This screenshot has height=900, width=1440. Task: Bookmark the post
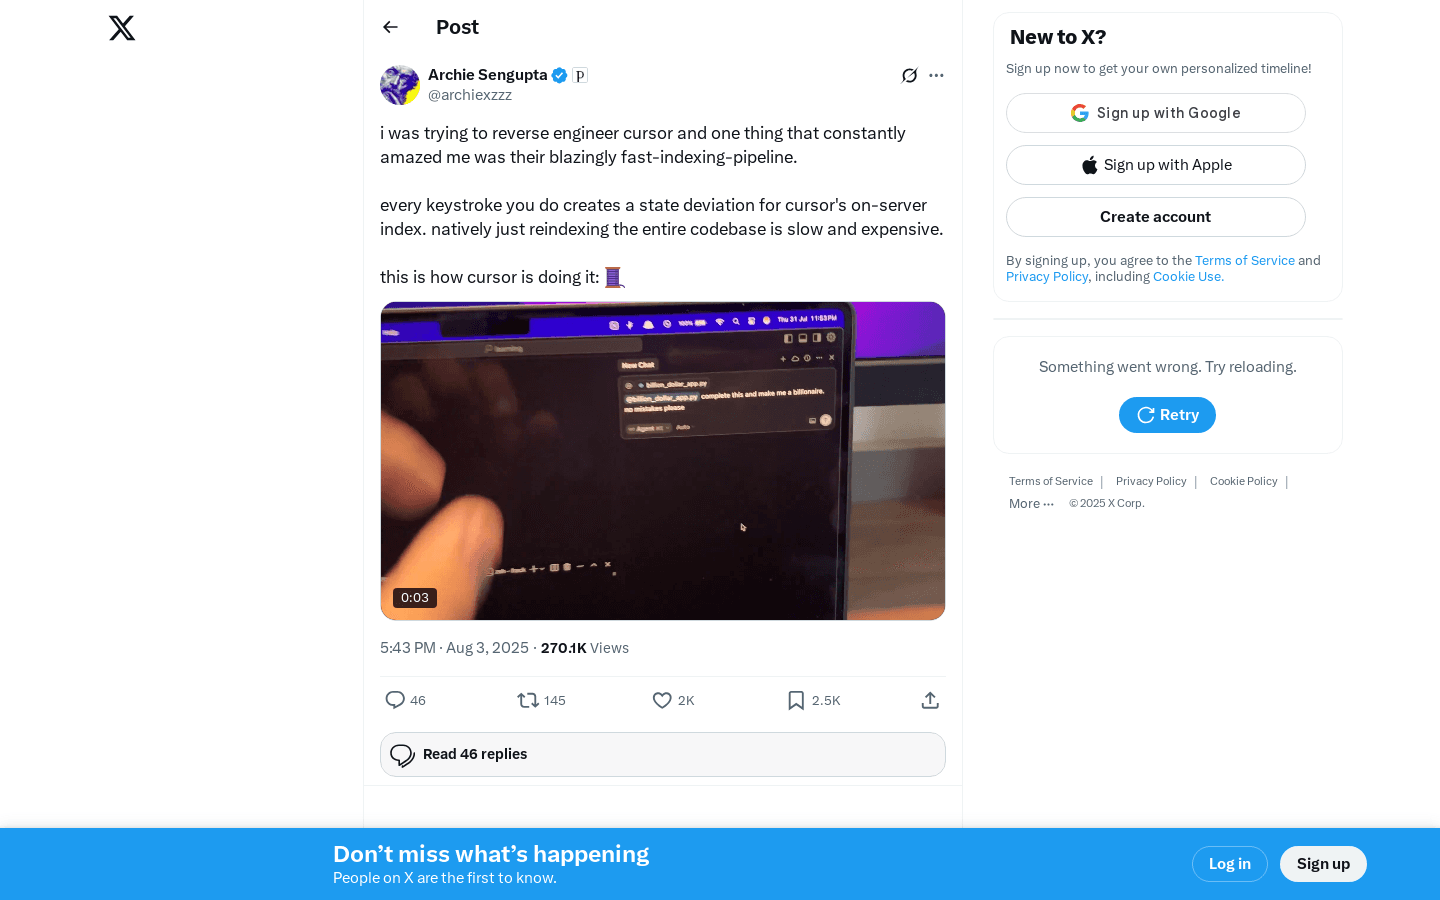point(796,700)
